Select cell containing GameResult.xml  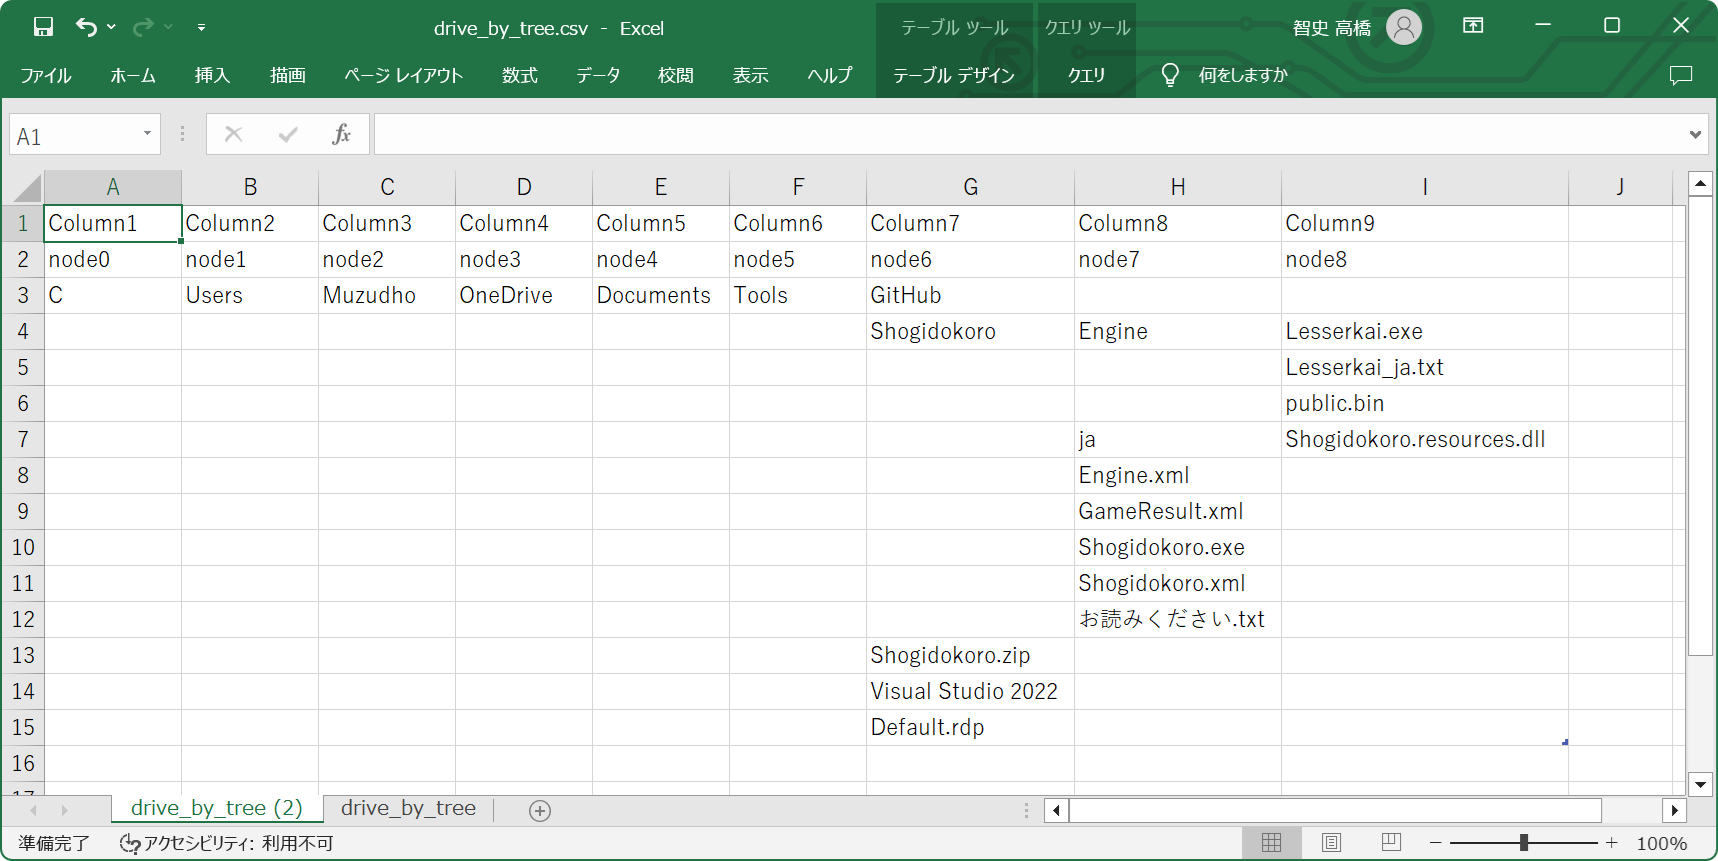1178,511
